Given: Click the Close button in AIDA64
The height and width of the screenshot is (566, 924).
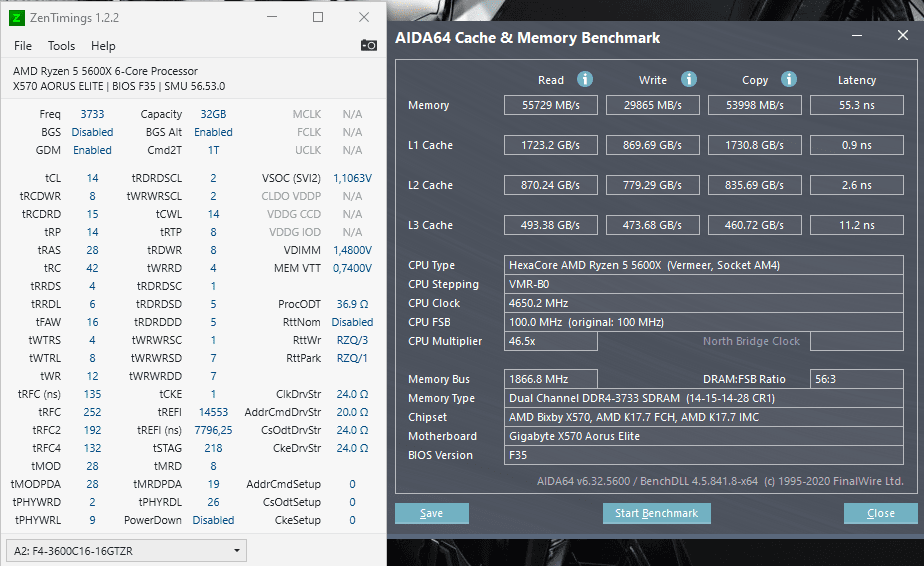Looking at the screenshot, I should [x=880, y=514].
